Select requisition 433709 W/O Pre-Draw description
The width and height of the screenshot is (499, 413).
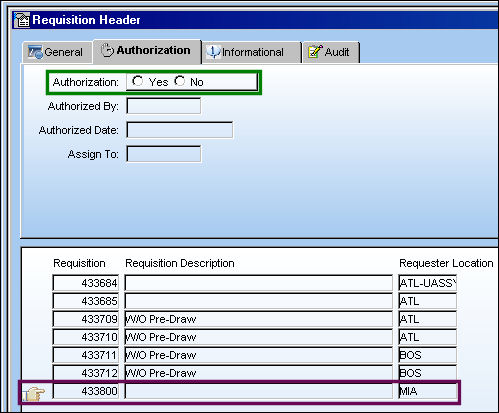coord(259,319)
